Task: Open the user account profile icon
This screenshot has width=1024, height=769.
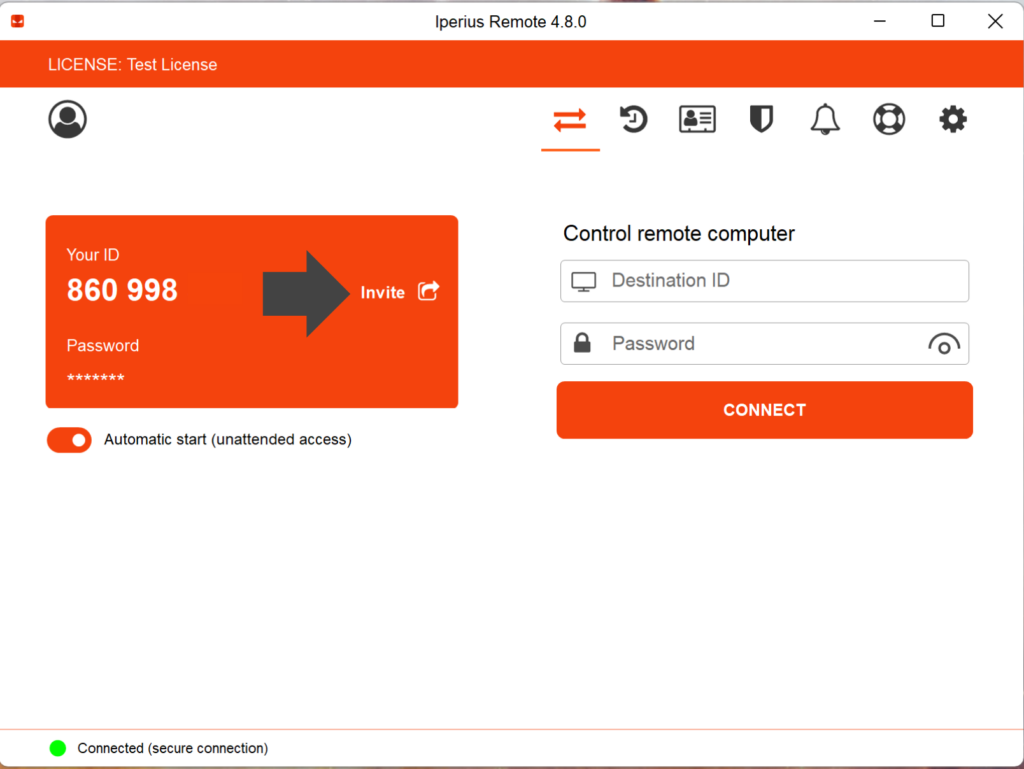Action: [x=67, y=119]
